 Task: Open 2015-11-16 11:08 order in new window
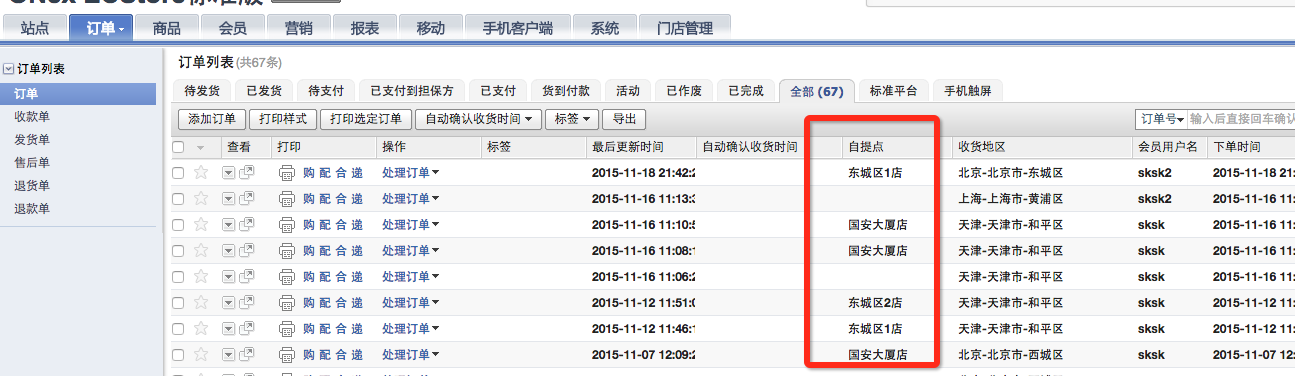246,250
